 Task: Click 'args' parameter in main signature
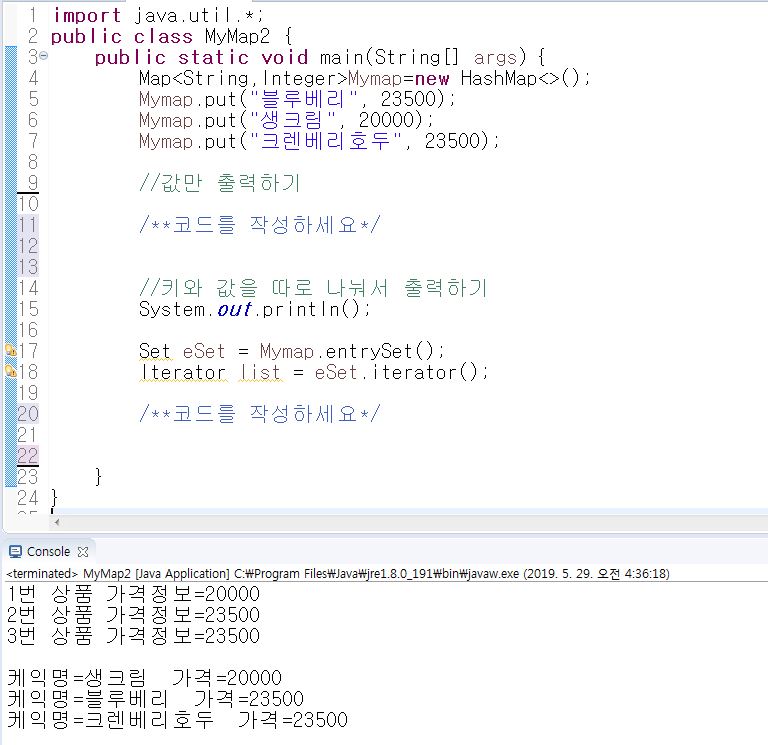pos(495,58)
